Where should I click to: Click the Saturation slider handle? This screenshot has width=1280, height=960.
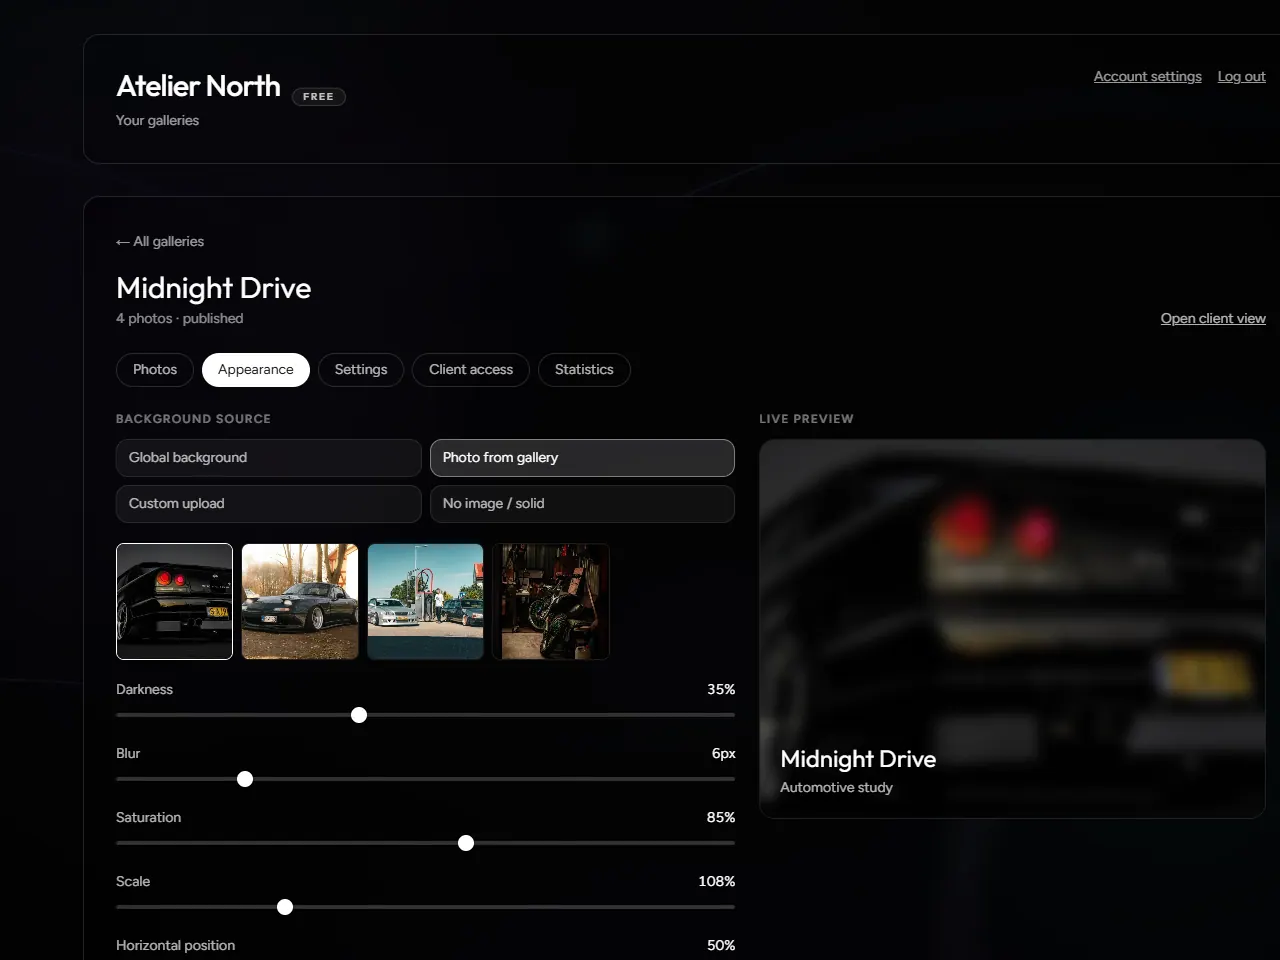click(466, 843)
